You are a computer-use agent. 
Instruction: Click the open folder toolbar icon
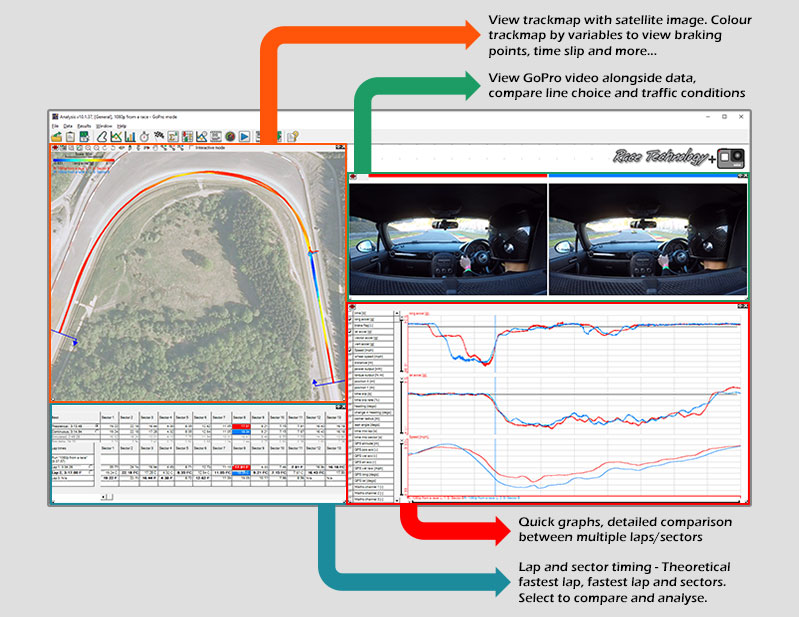[59, 136]
